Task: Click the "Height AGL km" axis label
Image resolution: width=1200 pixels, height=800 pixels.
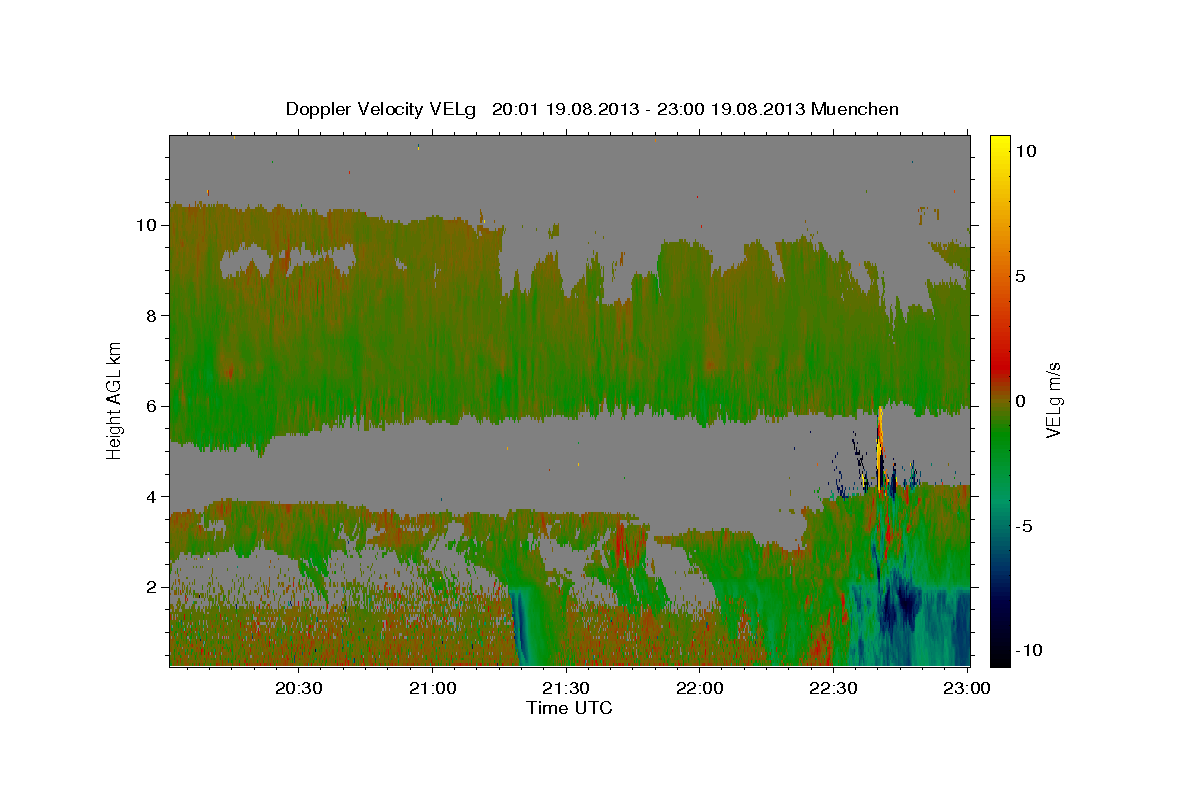Action: pyautogui.click(x=115, y=399)
